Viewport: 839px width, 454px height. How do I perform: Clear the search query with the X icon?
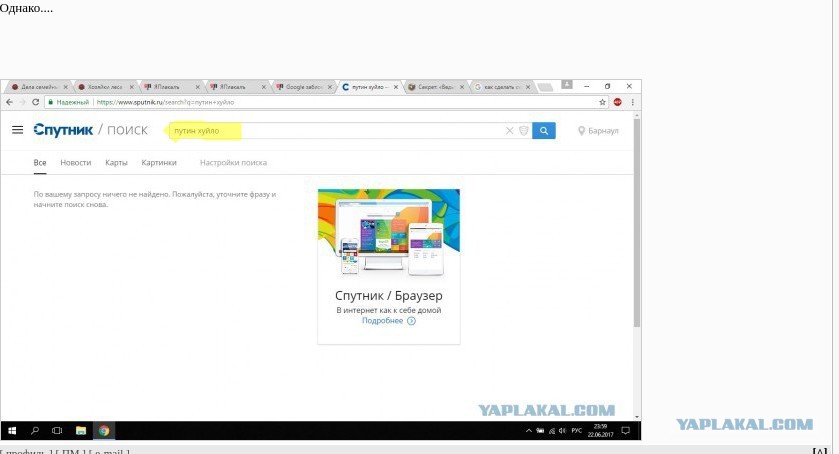coord(509,131)
